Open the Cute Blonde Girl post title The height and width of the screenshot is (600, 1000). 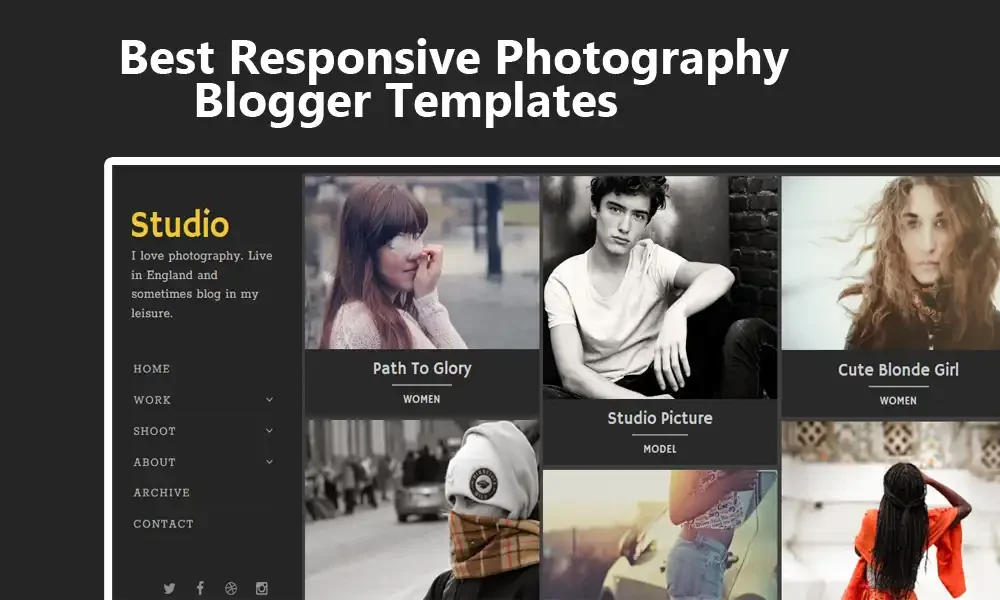(898, 370)
